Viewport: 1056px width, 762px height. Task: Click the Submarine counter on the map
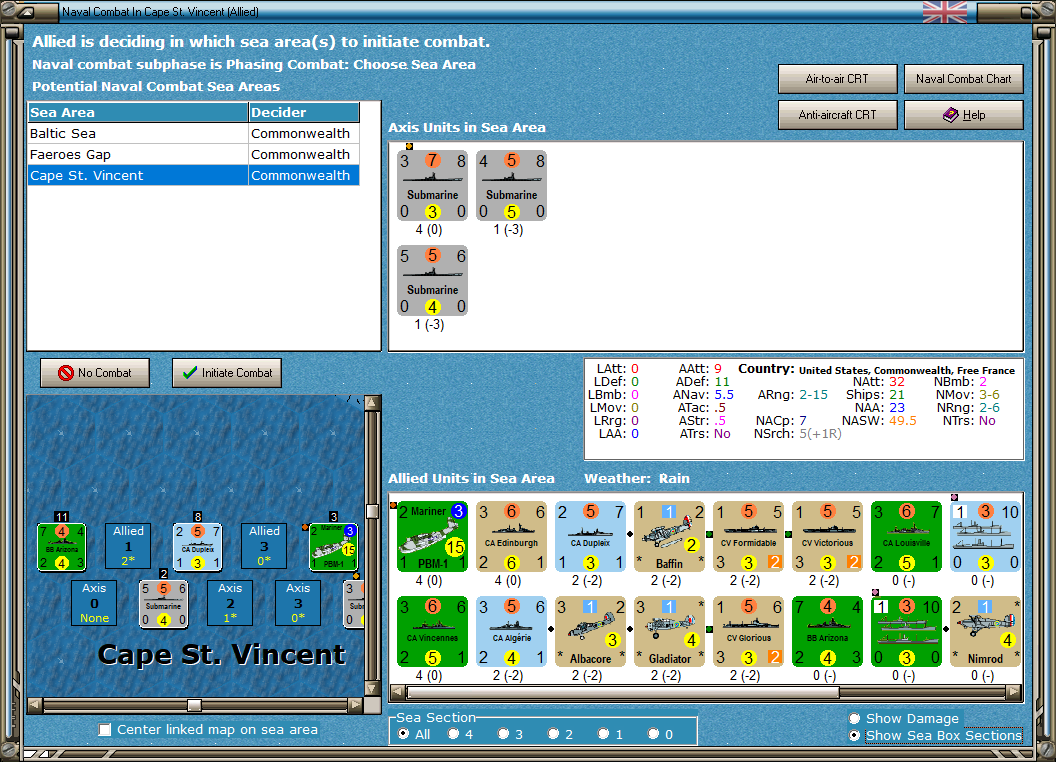coord(163,604)
